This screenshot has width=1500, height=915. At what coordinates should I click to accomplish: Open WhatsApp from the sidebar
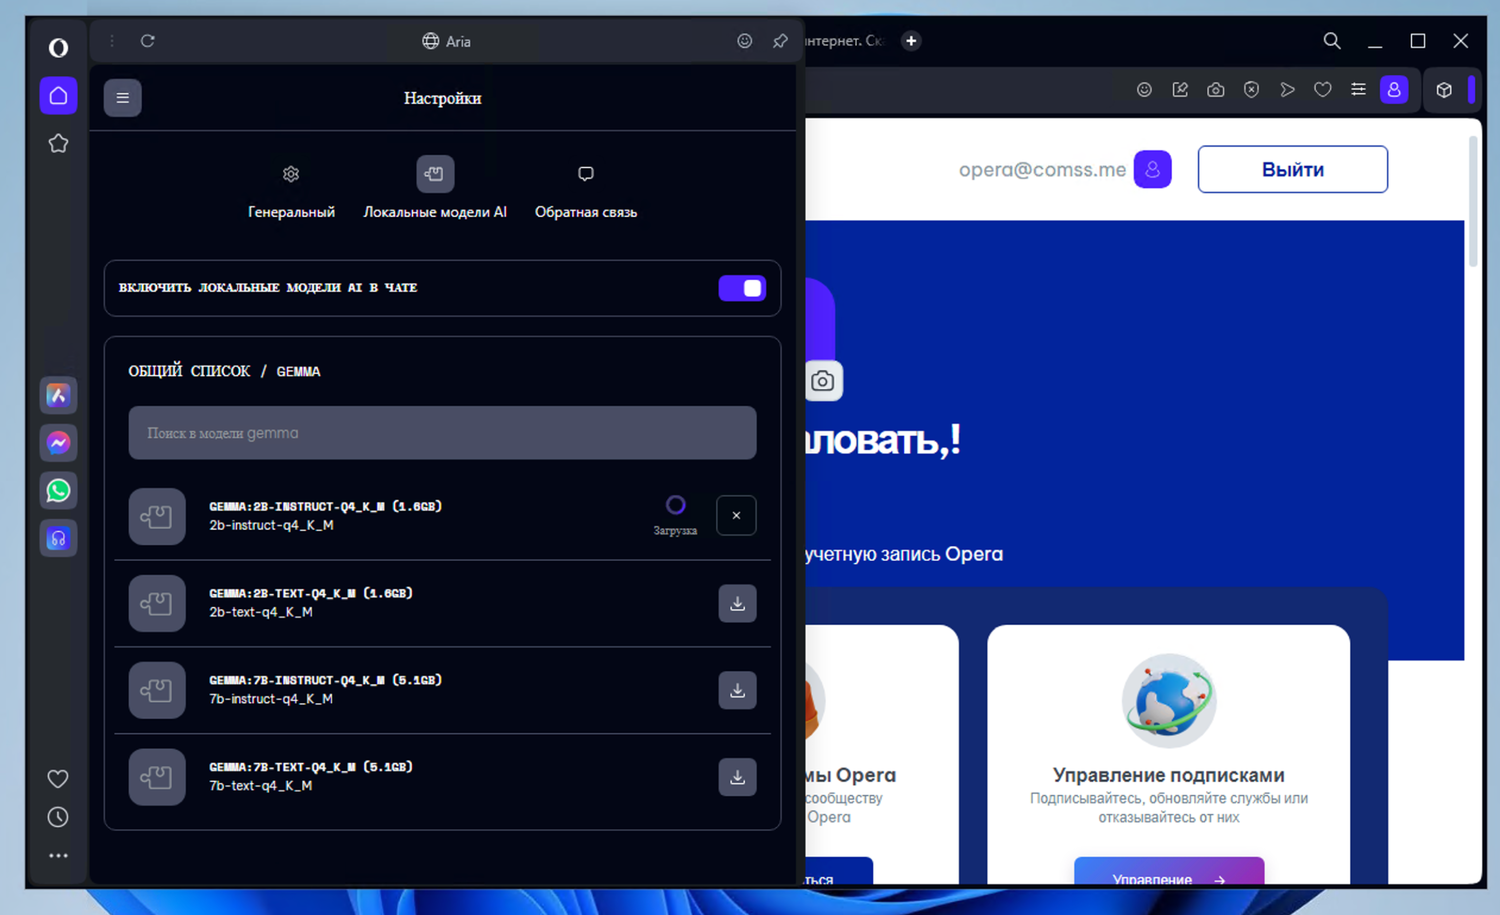click(x=58, y=490)
